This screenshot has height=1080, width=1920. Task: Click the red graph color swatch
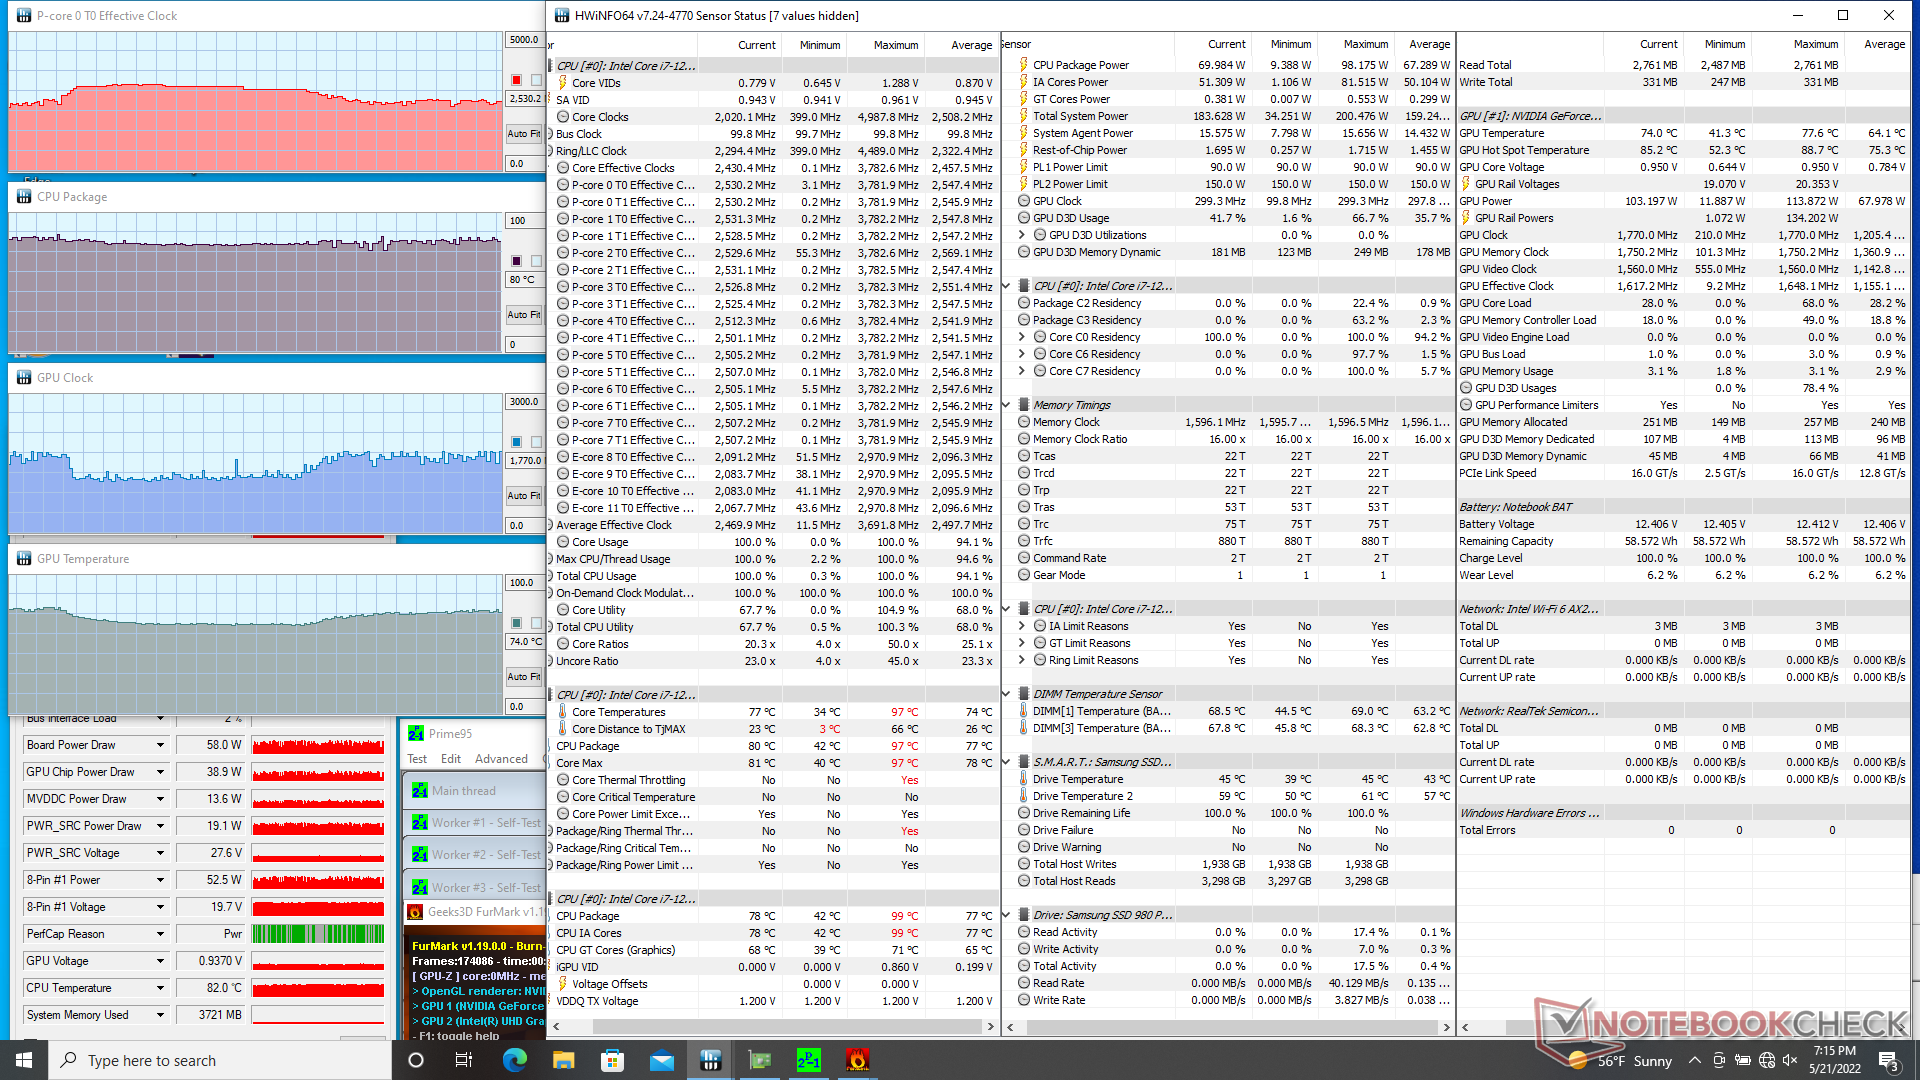click(x=516, y=80)
